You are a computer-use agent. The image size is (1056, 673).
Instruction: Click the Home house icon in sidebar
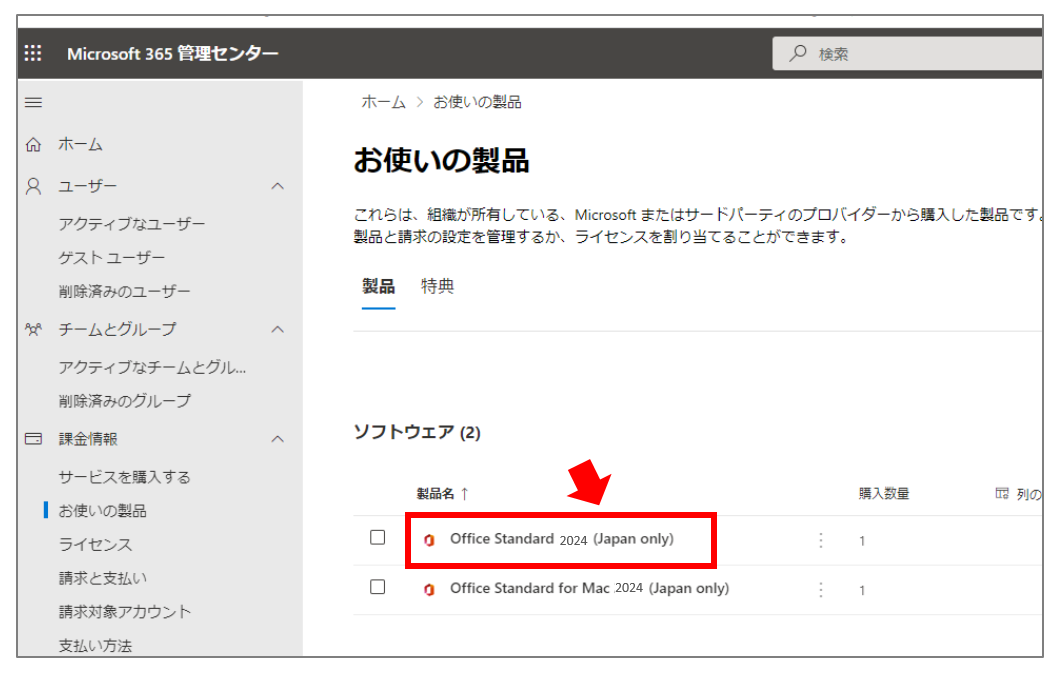click(34, 145)
